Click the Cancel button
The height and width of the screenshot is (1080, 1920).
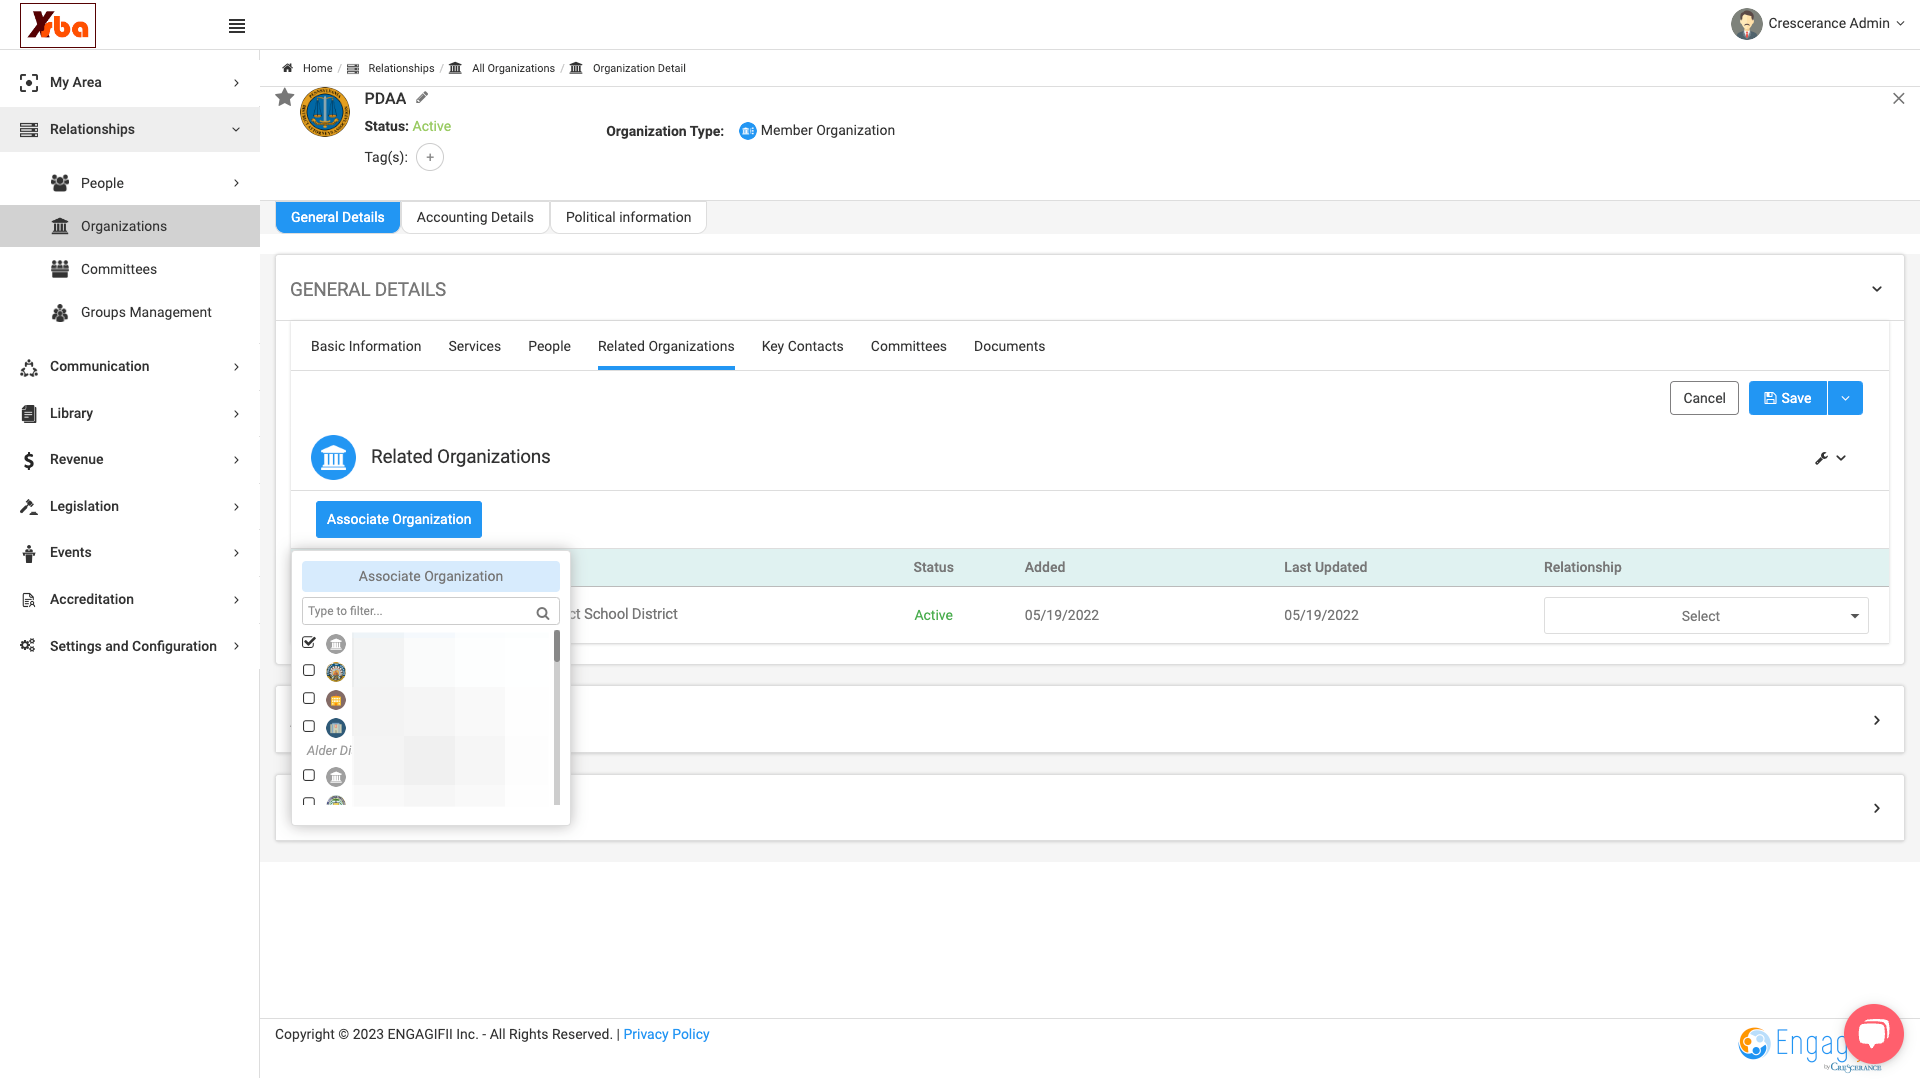click(x=1704, y=398)
